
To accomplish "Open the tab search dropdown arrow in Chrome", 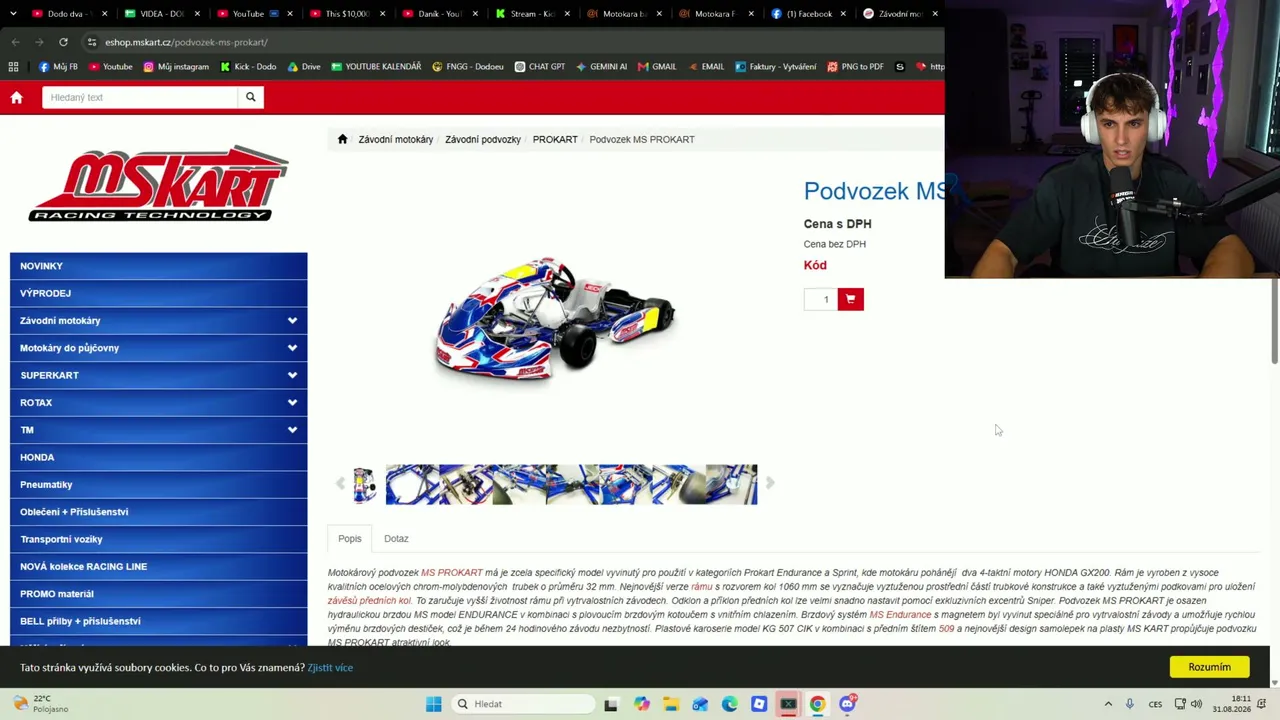I will click(x=13, y=14).
